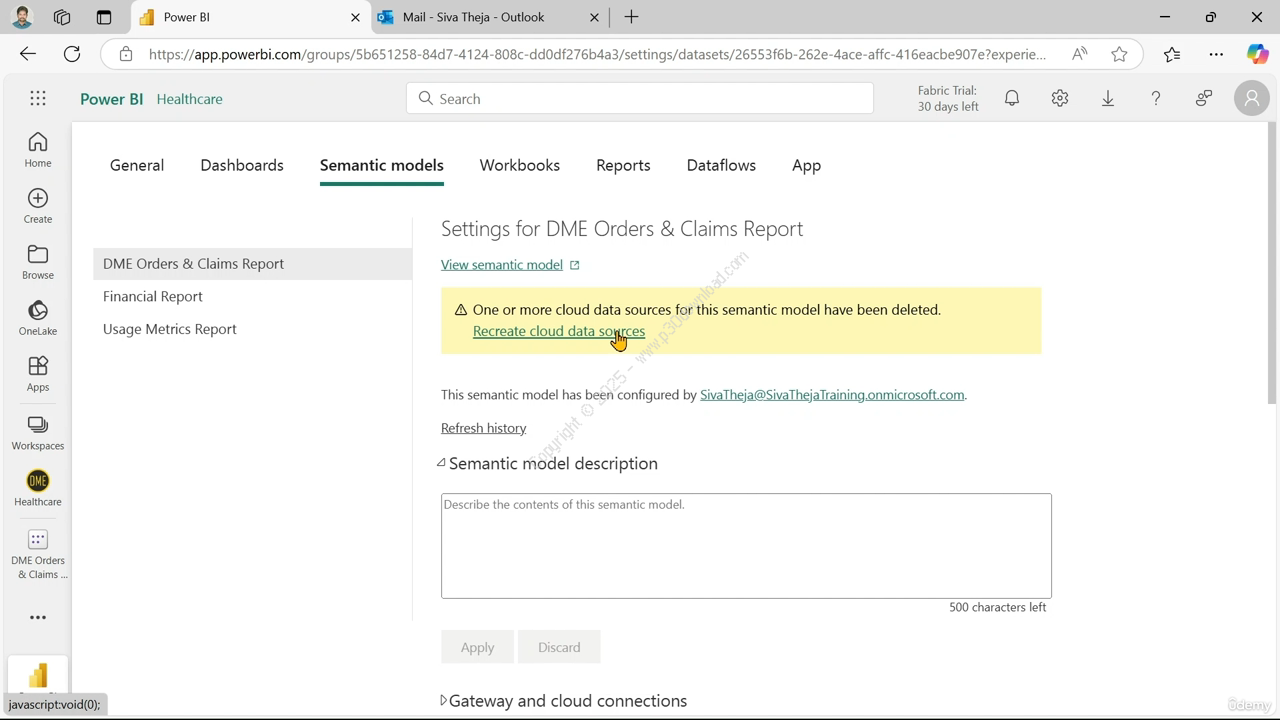Open Home in left navigation
1280x720 pixels.
click(x=38, y=149)
